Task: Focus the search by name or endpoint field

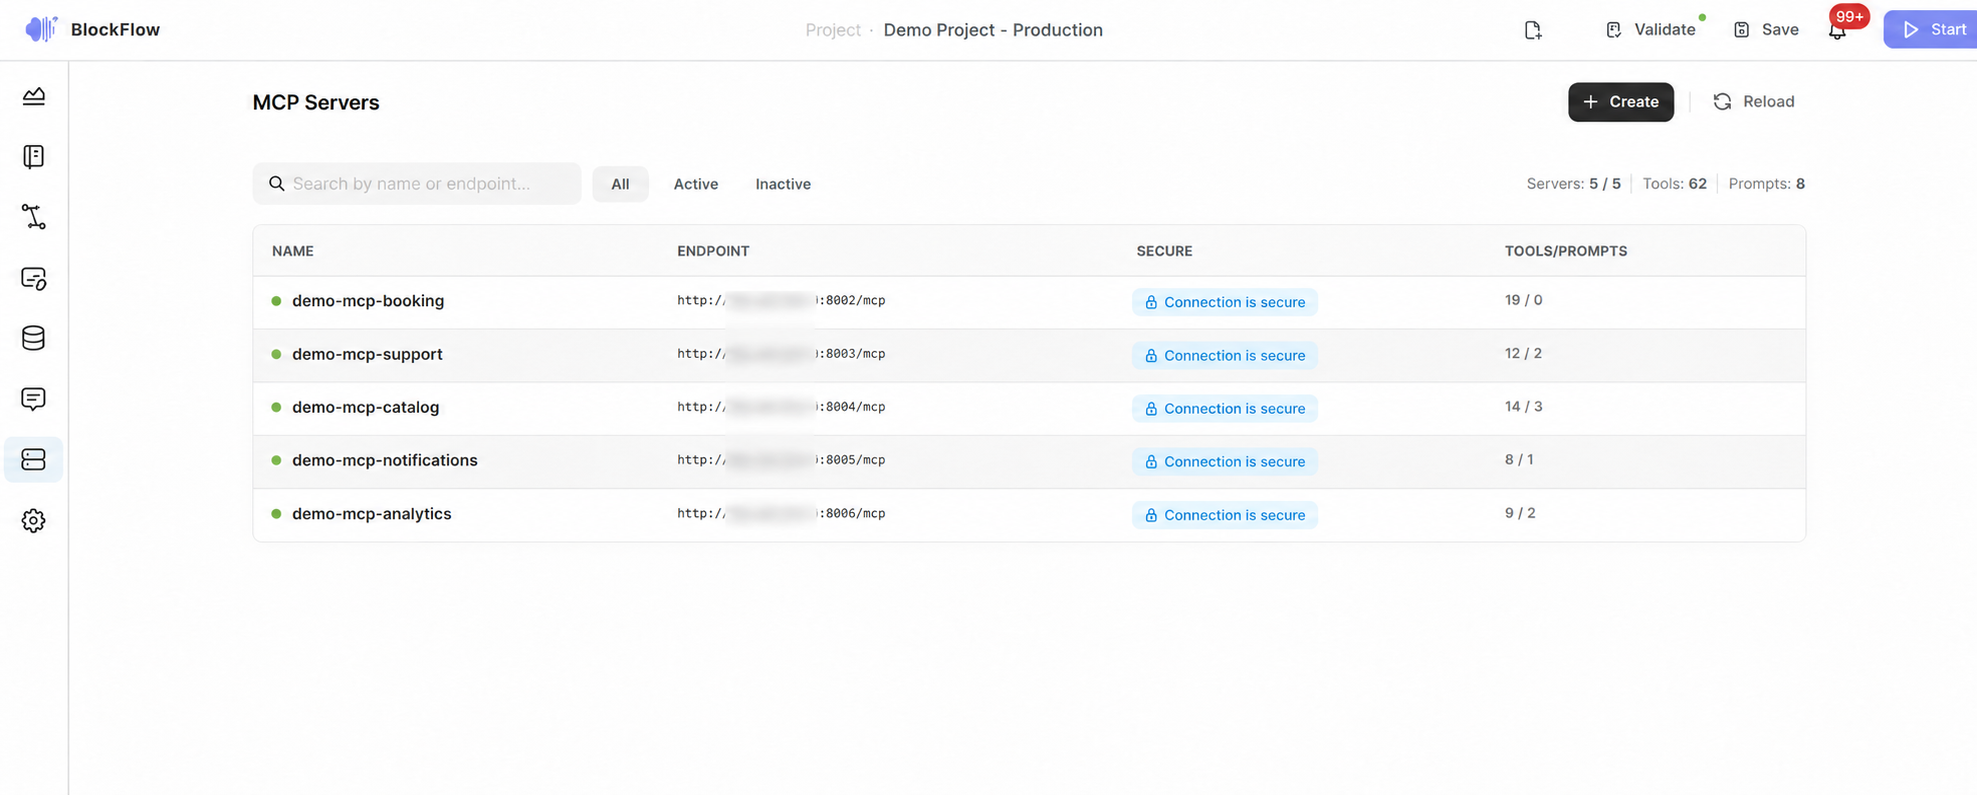Action: pyautogui.click(x=417, y=184)
